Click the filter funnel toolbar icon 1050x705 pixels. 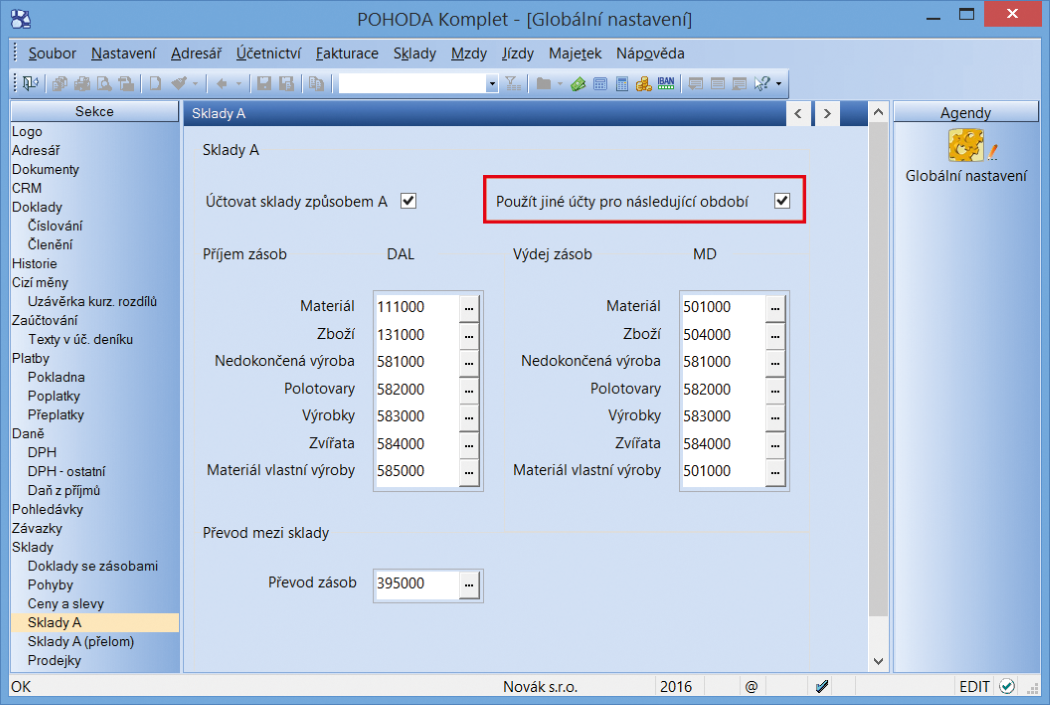(x=513, y=84)
